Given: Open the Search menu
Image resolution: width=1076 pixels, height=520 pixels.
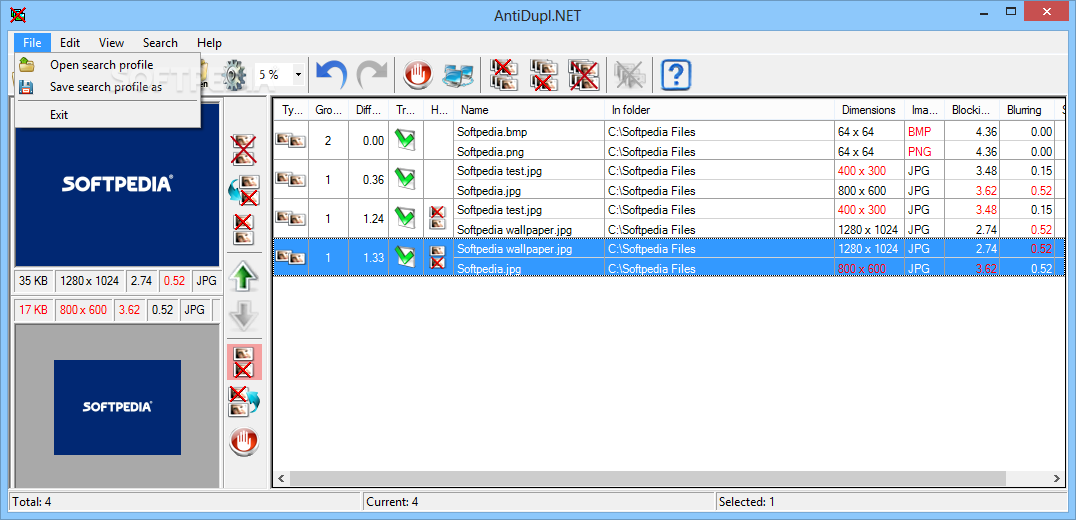Looking at the screenshot, I should (160, 43).
